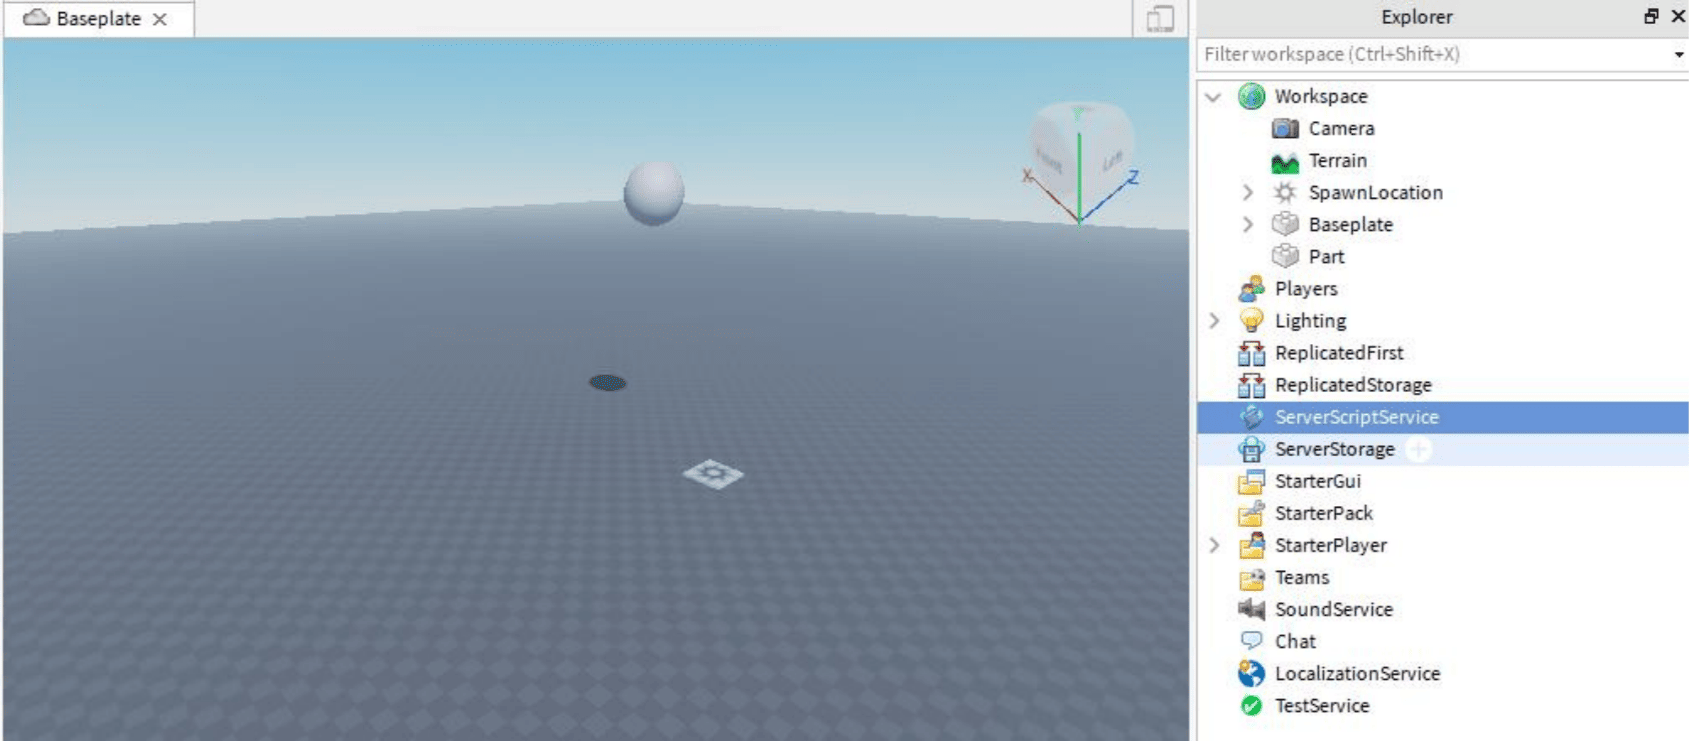Screen dimensions: 1698x741
Task: Select the LocalizationService label
Action: point(1357,673)
